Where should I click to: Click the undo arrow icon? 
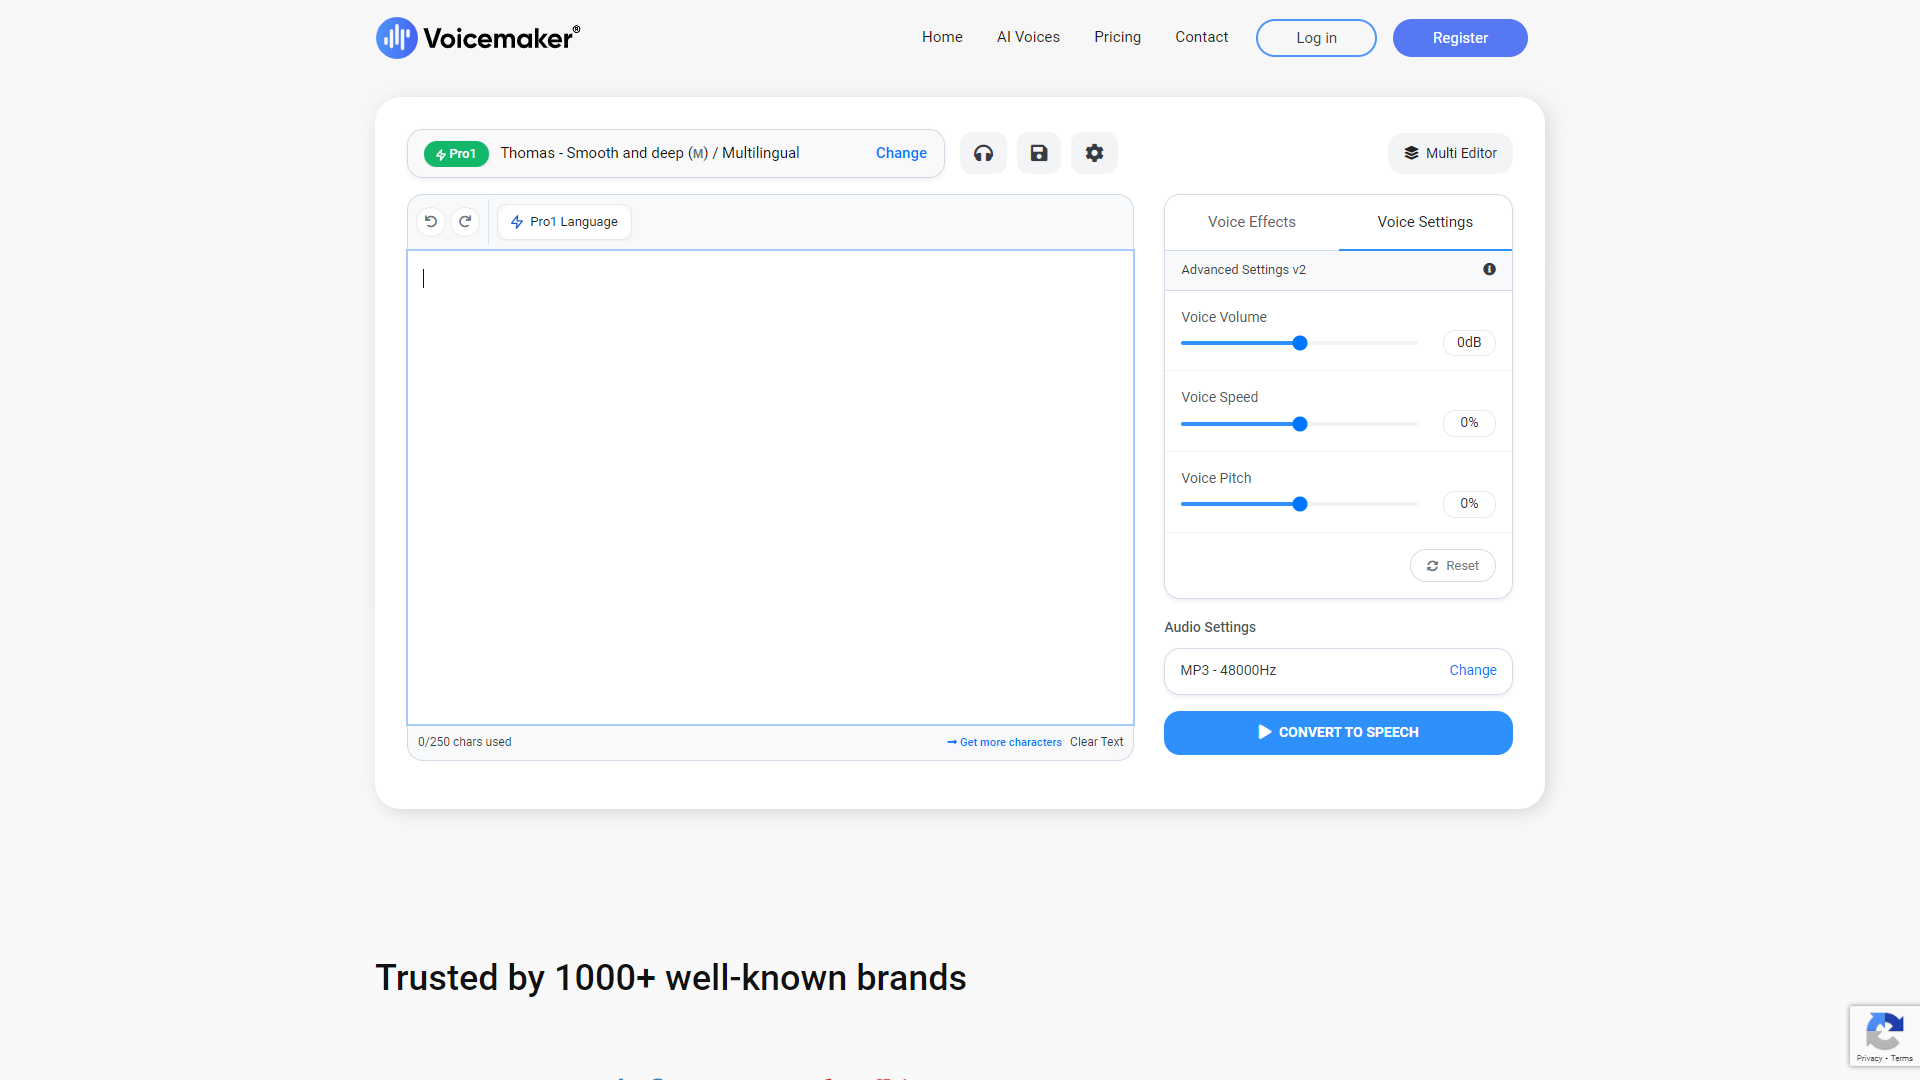click(431, 222)
